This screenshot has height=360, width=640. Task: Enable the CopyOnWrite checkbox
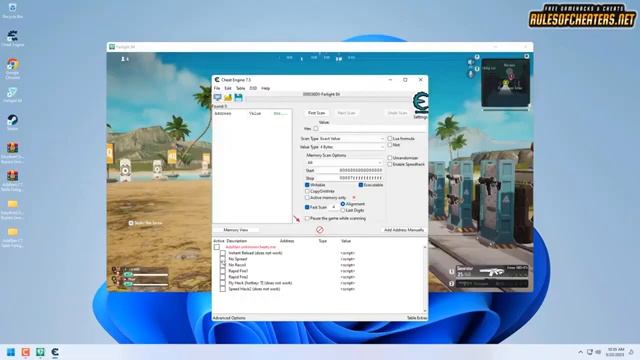[307, 191]
